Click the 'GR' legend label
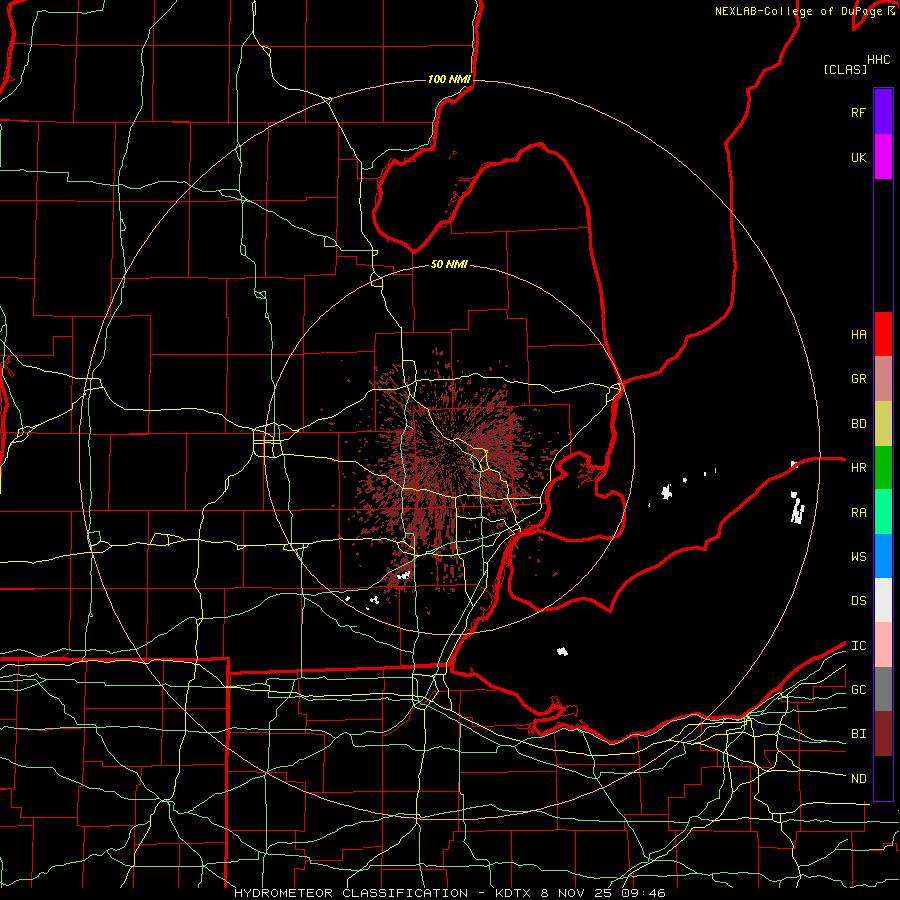 858,379
